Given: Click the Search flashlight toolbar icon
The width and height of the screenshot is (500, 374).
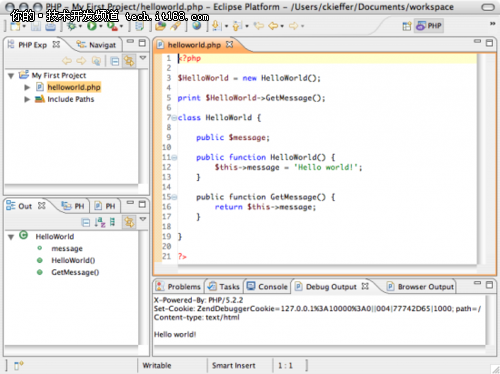Looking at the screenshot, I should 176,26.
